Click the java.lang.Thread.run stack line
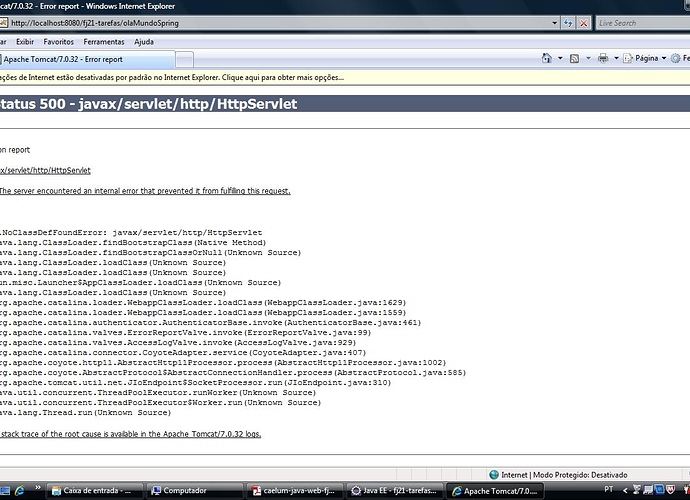Viewport: 690px width, 500px height. click(85, 413)
